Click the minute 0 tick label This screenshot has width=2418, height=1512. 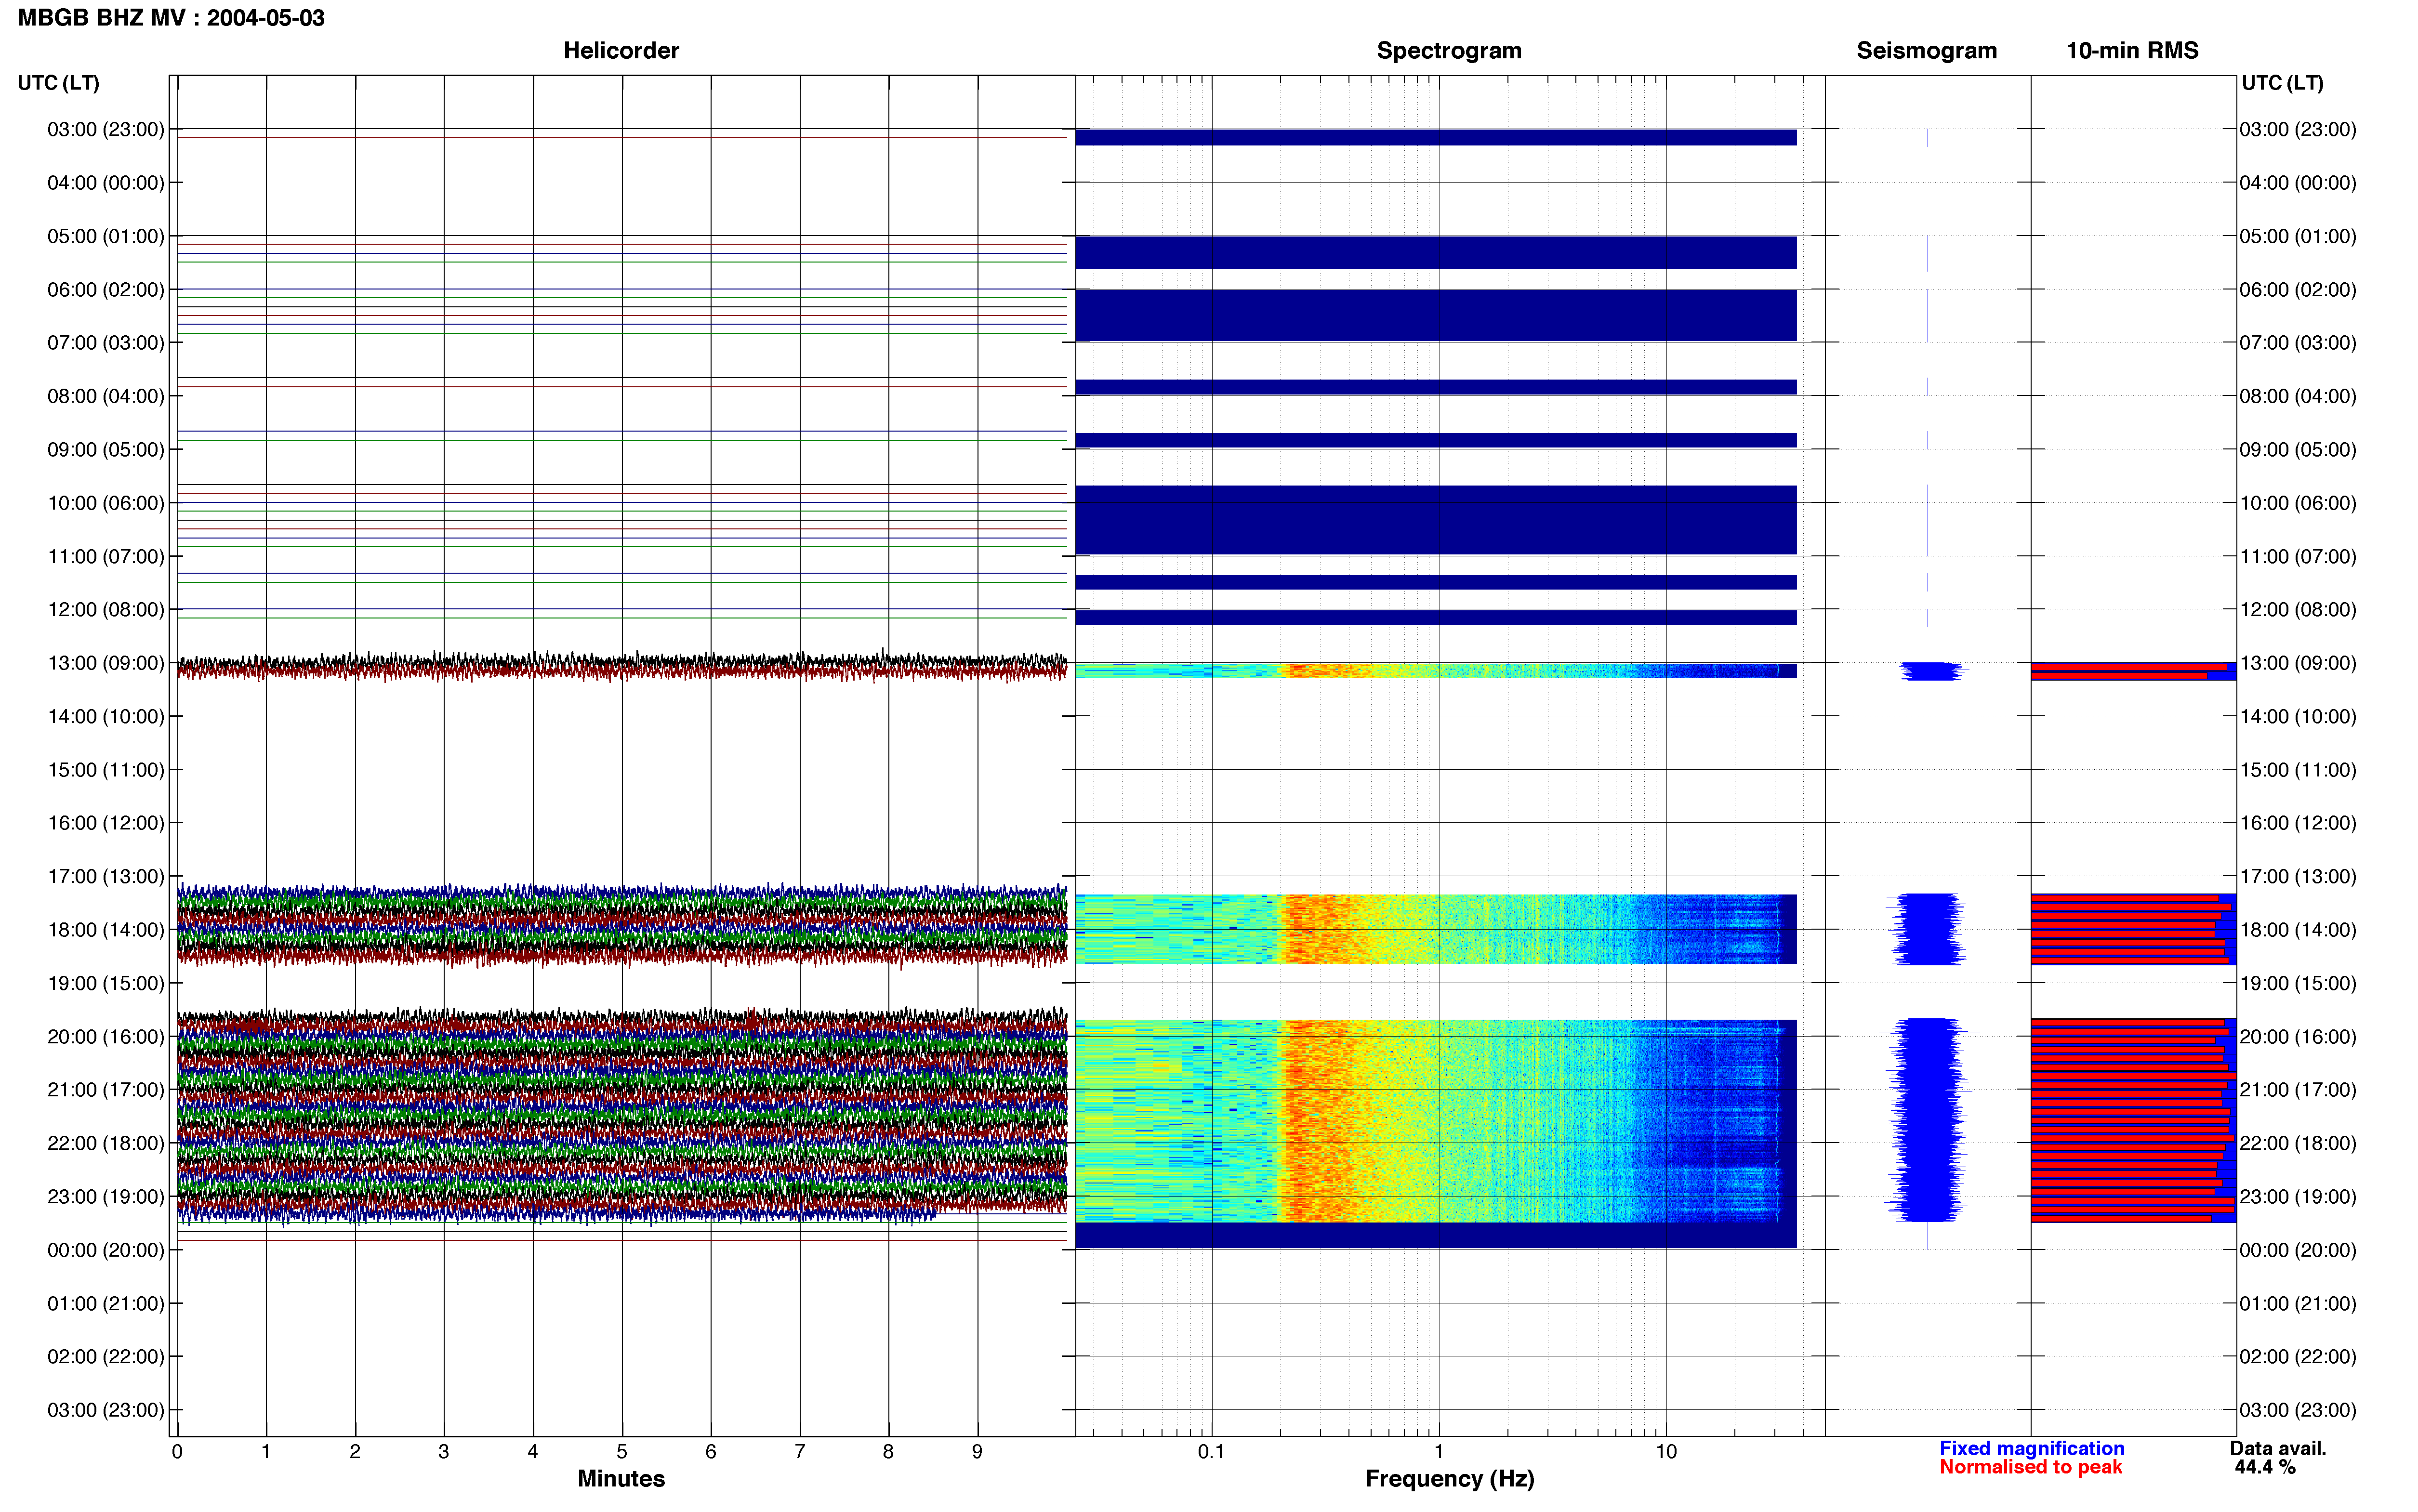click(177, 1452)
